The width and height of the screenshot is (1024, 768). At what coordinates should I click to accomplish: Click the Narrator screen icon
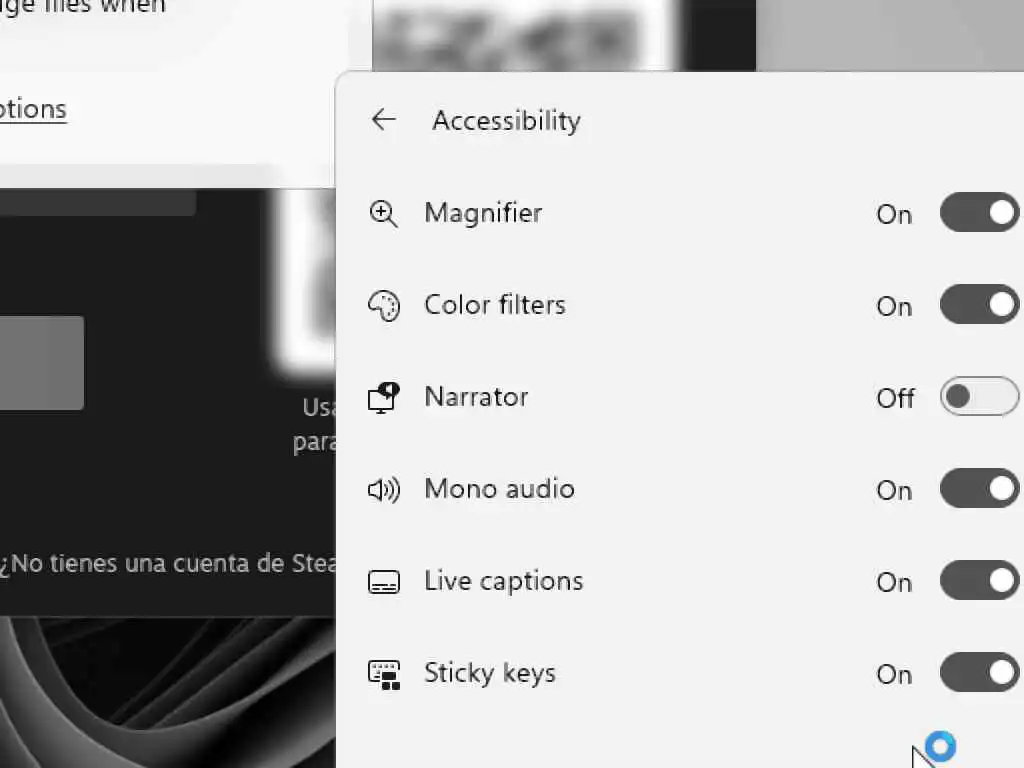coord(383,398)
